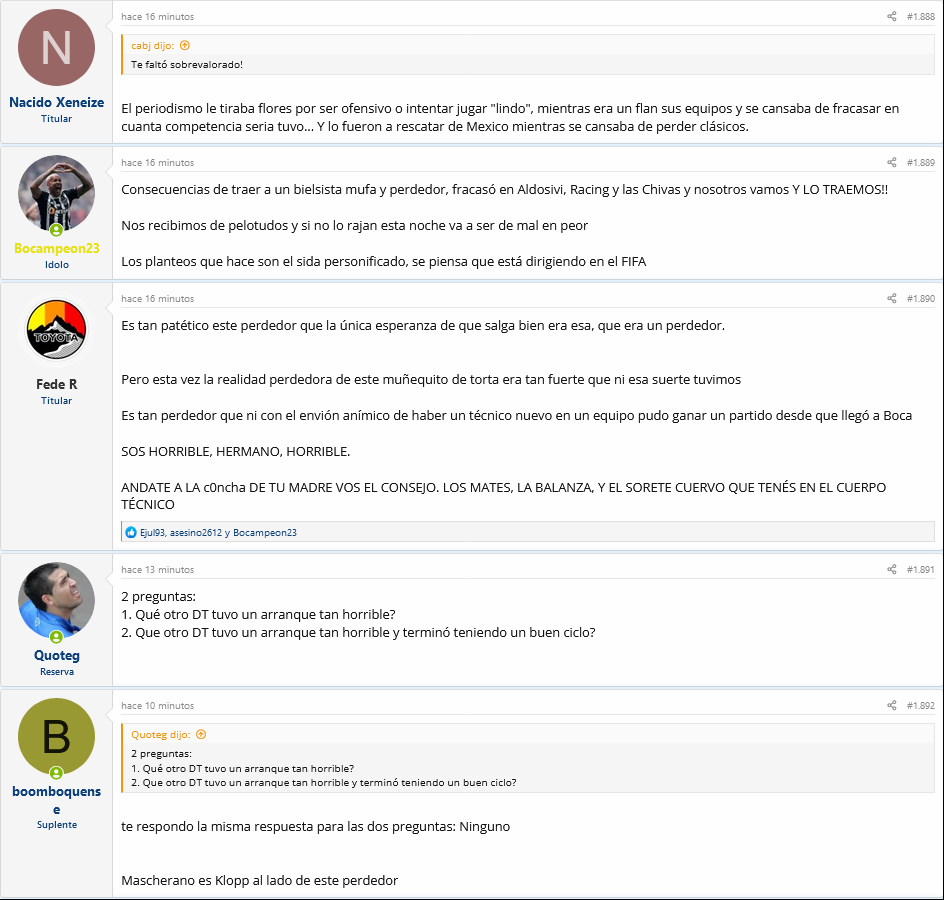Go to Quoteg's quoted post arrow icon
944x900 pixels.
coord(201,734)
